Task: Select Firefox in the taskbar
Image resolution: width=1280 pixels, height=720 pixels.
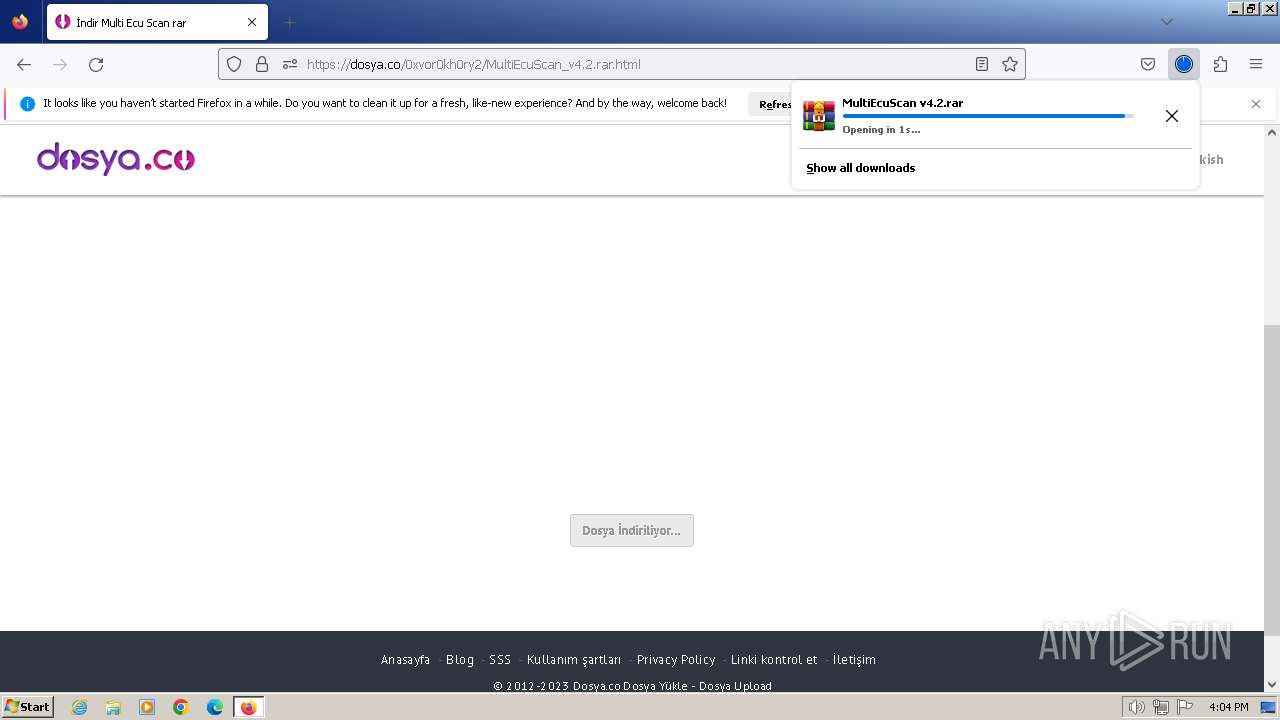Action: [x=248, y=707]
